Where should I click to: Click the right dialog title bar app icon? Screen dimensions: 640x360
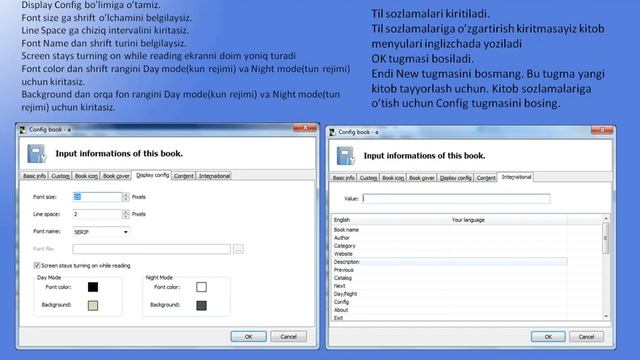pyautogui.click(x=332, y=132)
